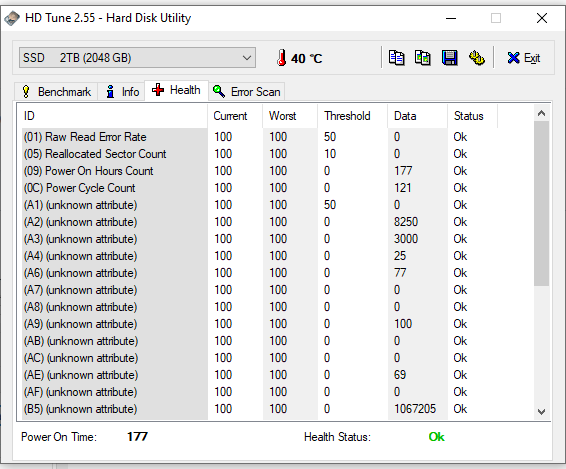
Task: Switch to the Benchmark tab
Action: 56,92
